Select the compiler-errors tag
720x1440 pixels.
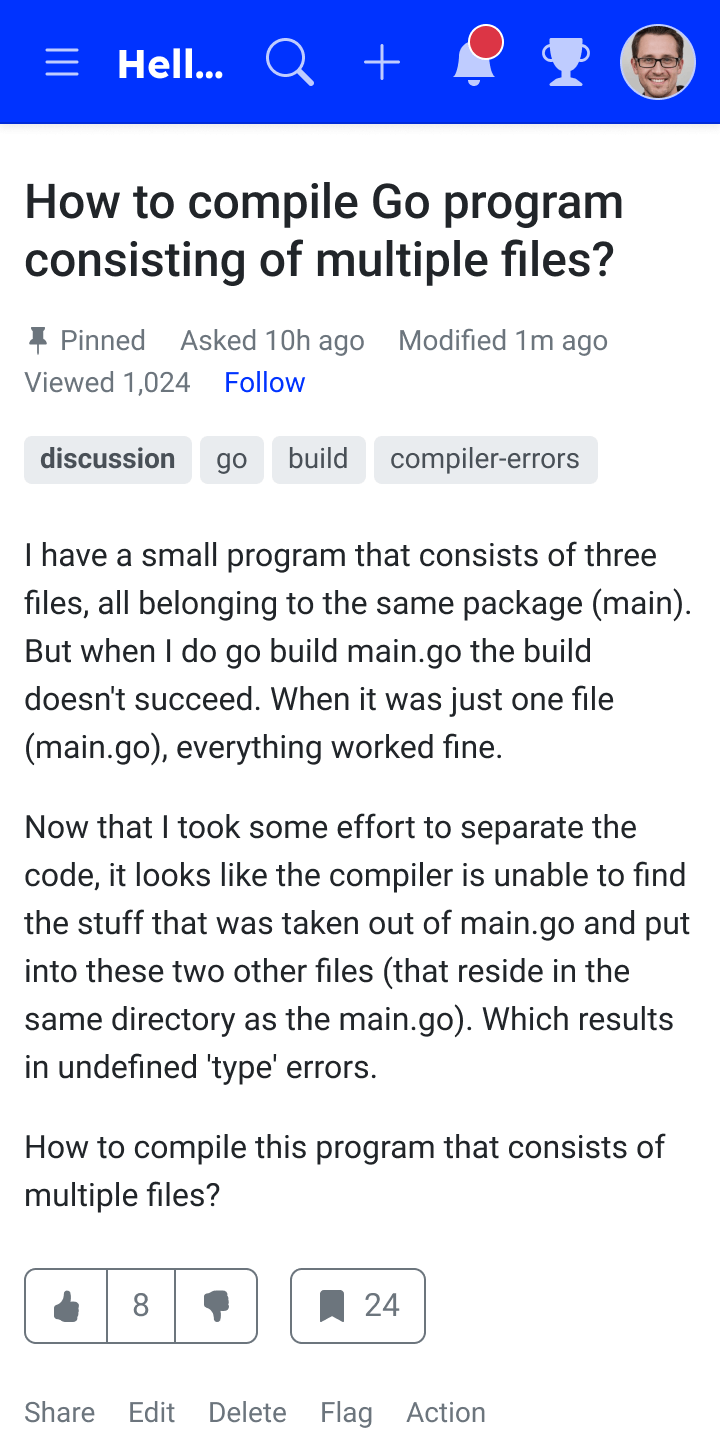click(x=486, y=459)
